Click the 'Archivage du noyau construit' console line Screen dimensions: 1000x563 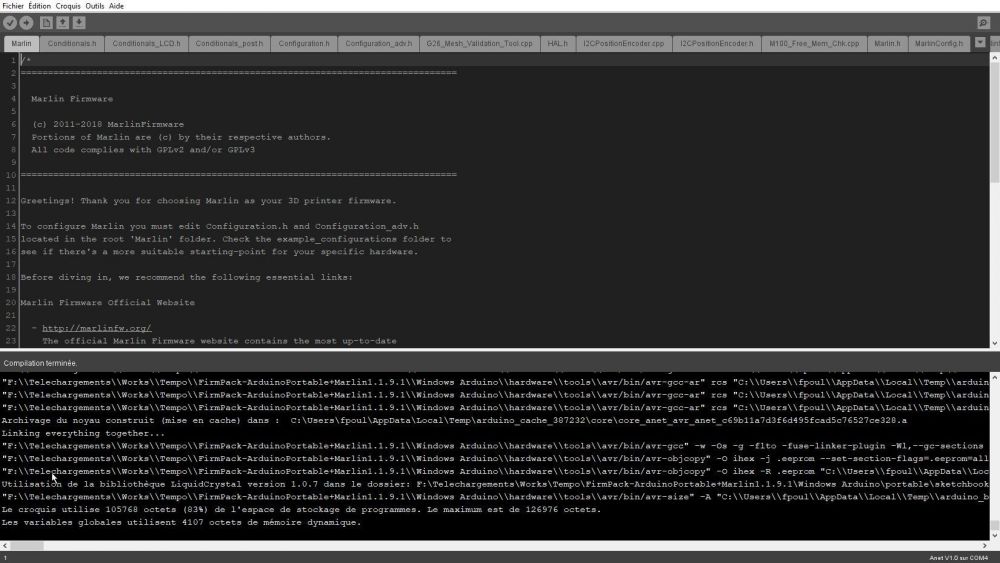coord(454,421)
